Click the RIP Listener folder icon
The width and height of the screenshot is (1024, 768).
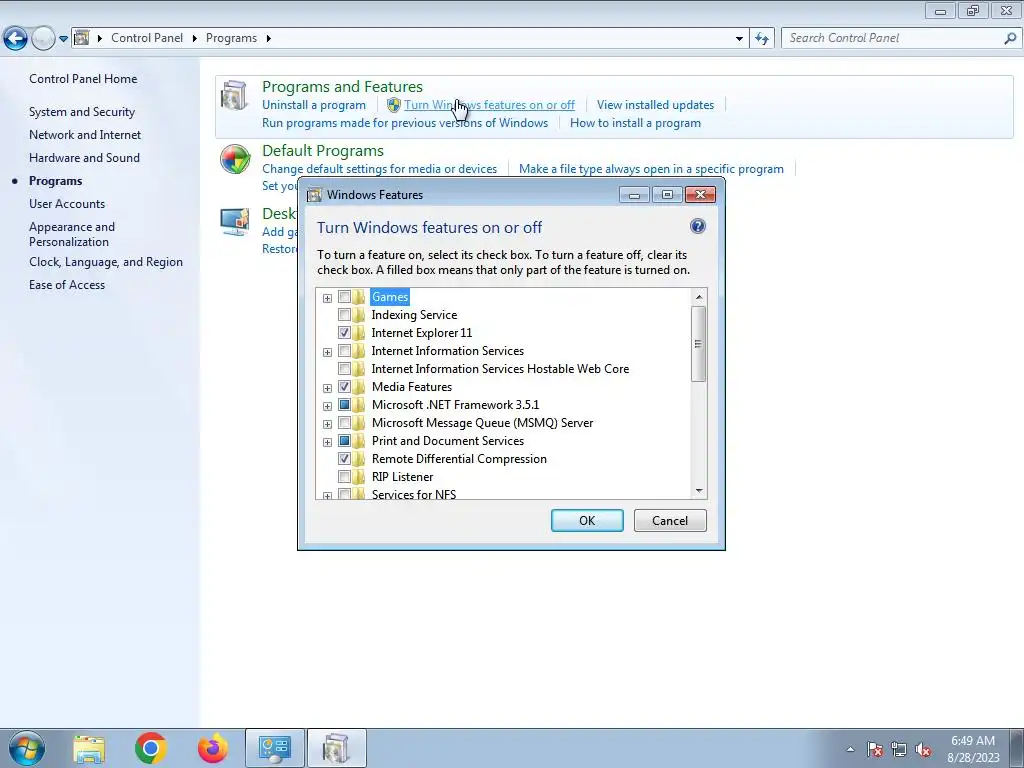[x=359, y=477]
